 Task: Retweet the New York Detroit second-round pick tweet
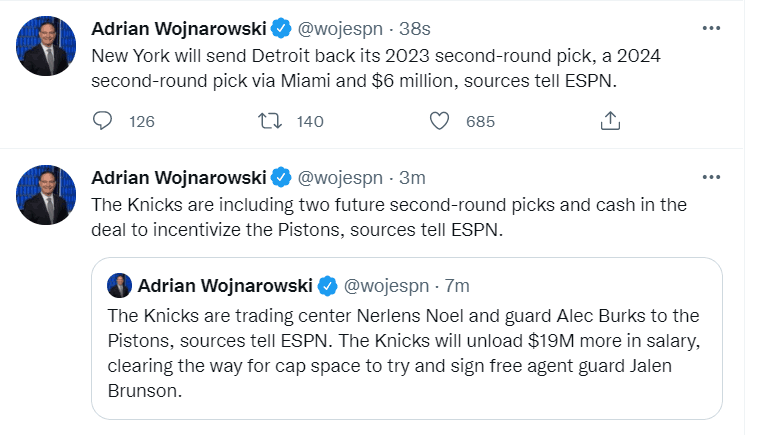270,121
